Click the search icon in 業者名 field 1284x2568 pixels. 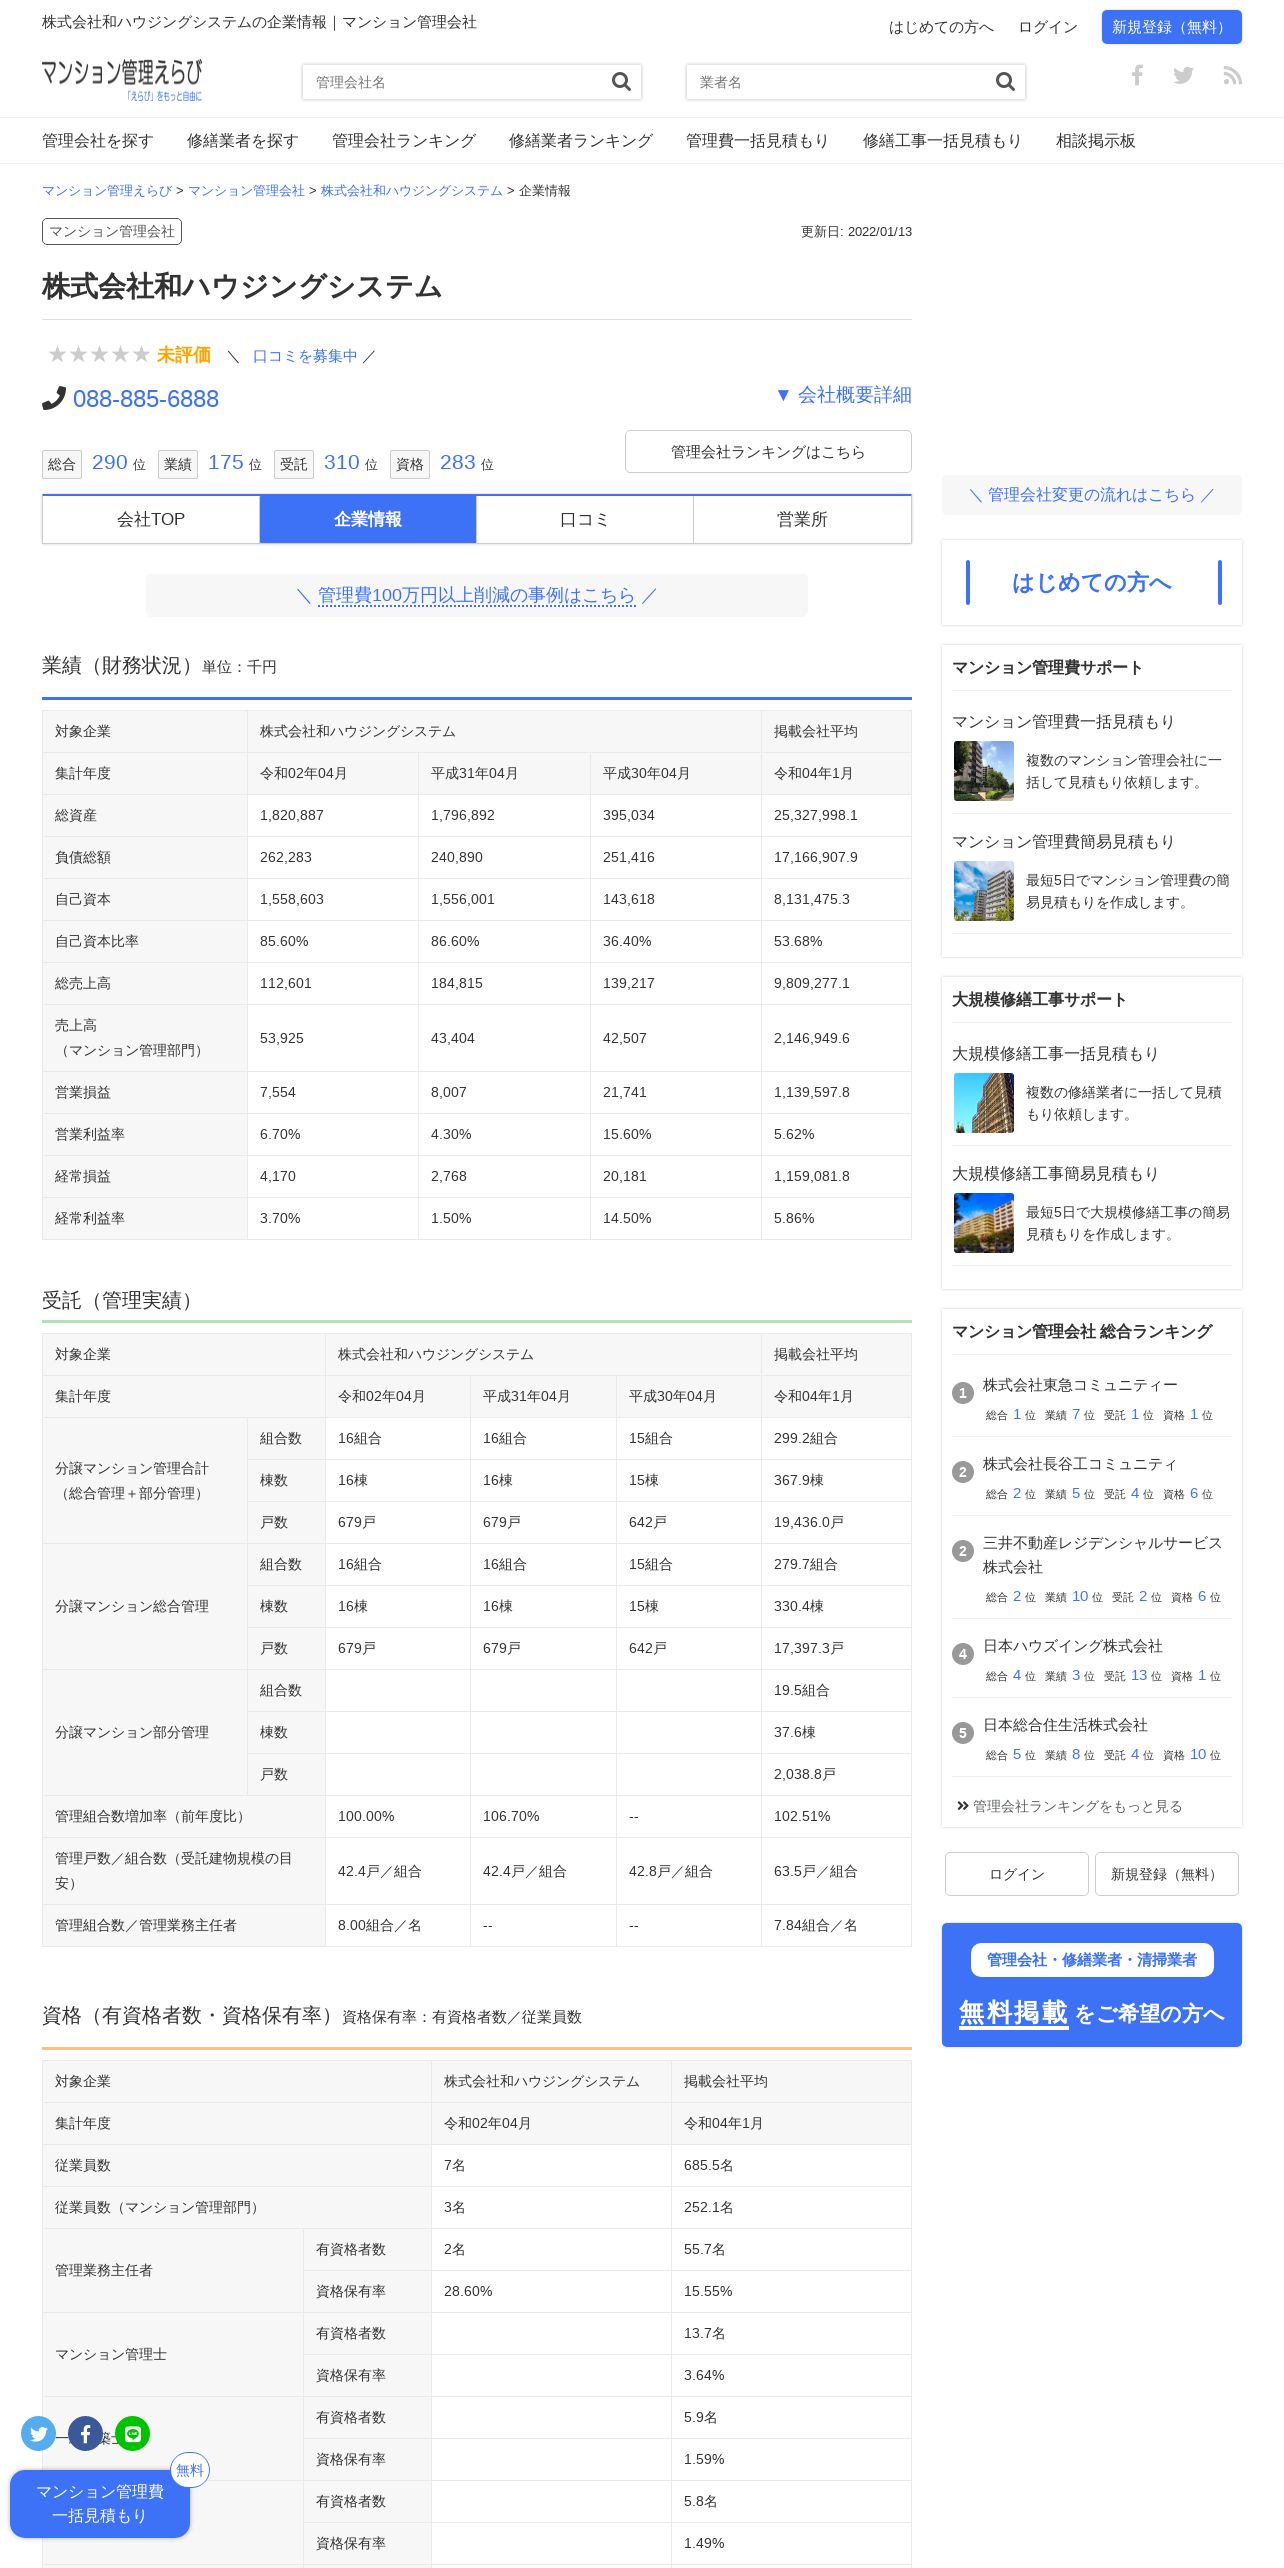1005,82
